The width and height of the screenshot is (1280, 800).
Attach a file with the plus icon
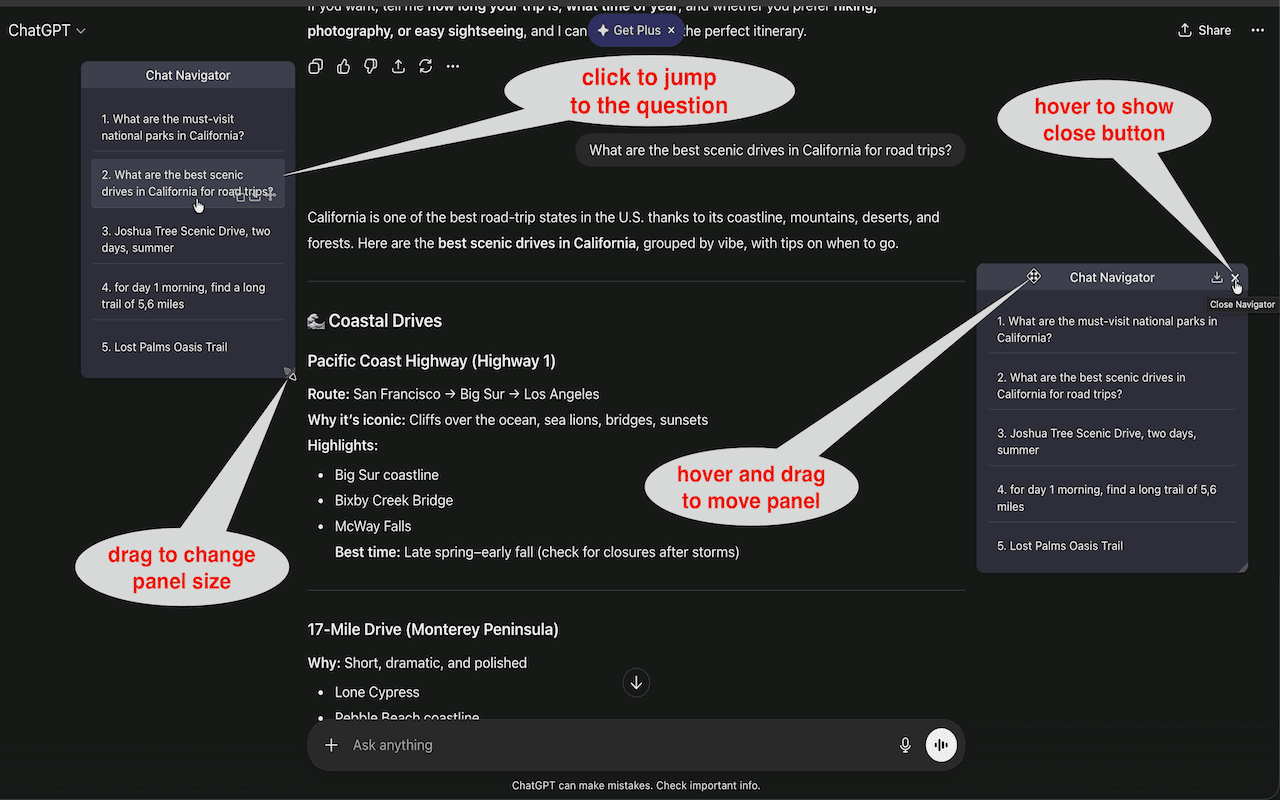331,745
